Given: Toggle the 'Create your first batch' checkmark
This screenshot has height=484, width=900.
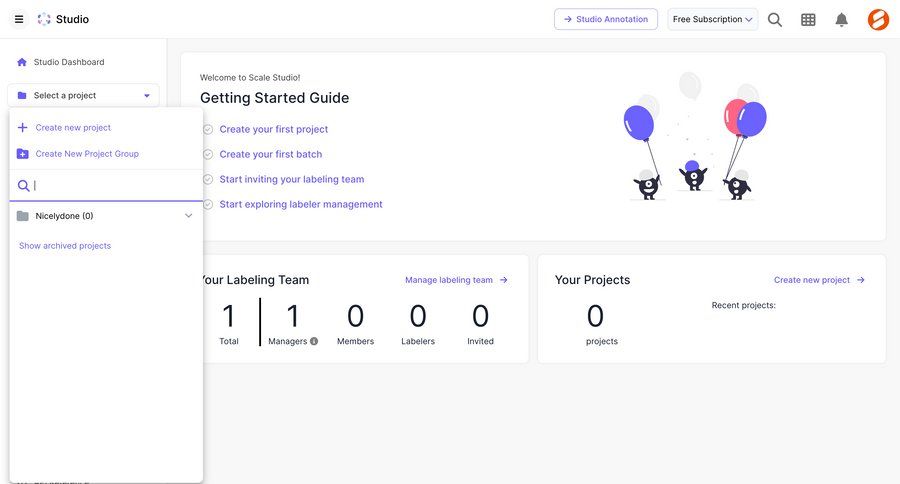Looking at the screenshot, I should click(208, 154).
